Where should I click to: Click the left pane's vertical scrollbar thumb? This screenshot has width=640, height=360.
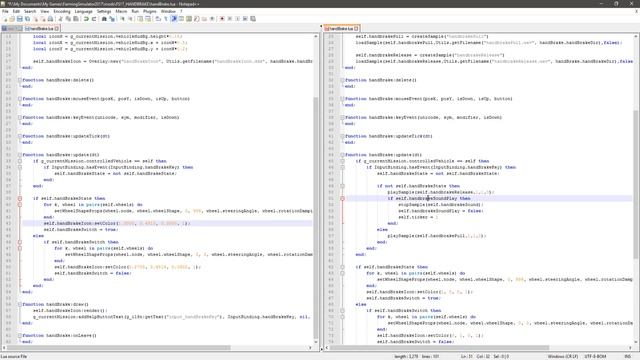click(316, 217)
